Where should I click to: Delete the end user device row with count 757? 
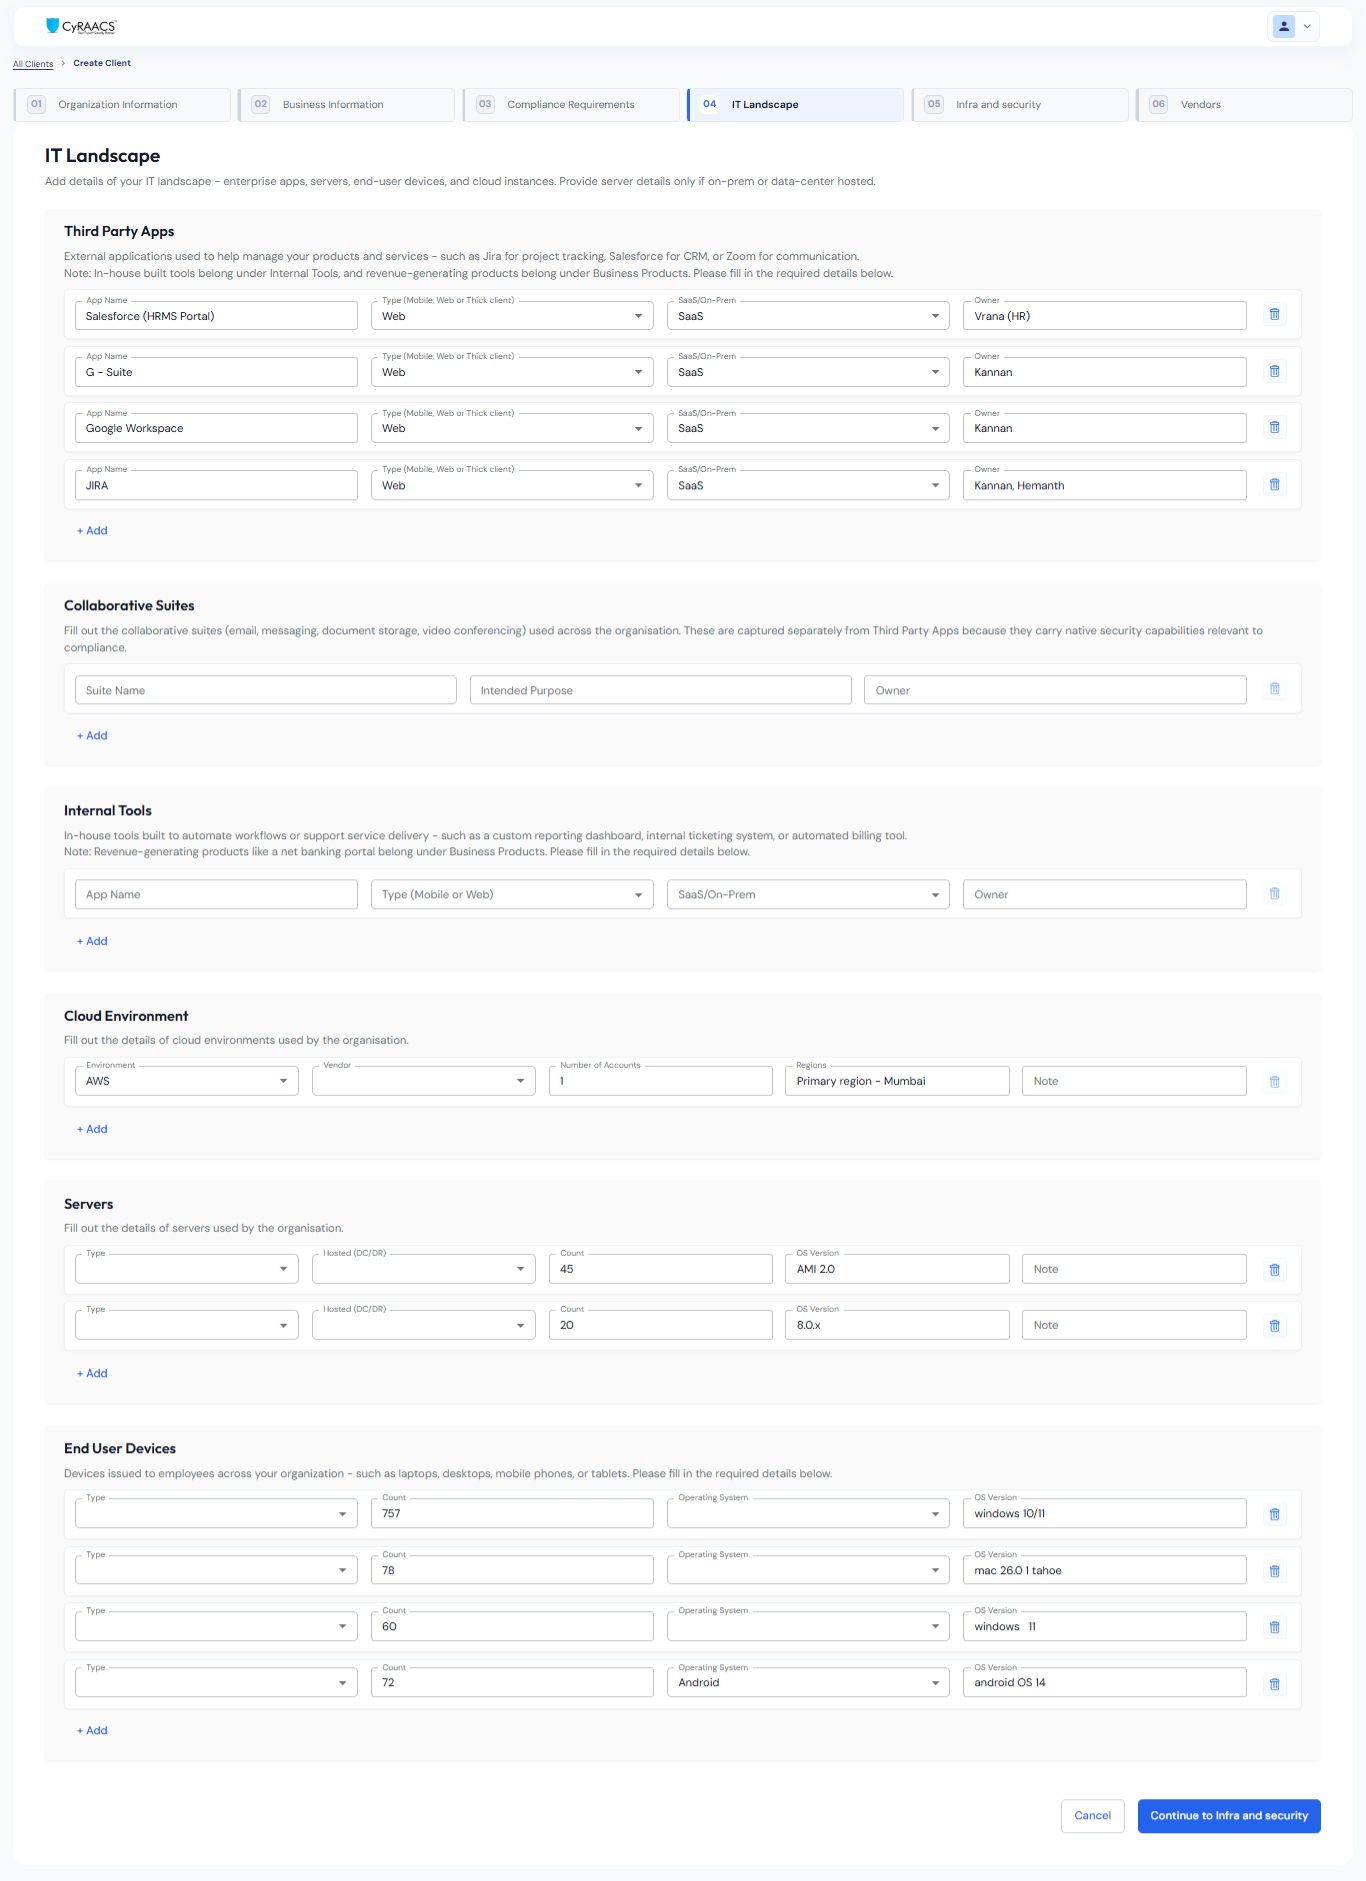point(1274,1514)
